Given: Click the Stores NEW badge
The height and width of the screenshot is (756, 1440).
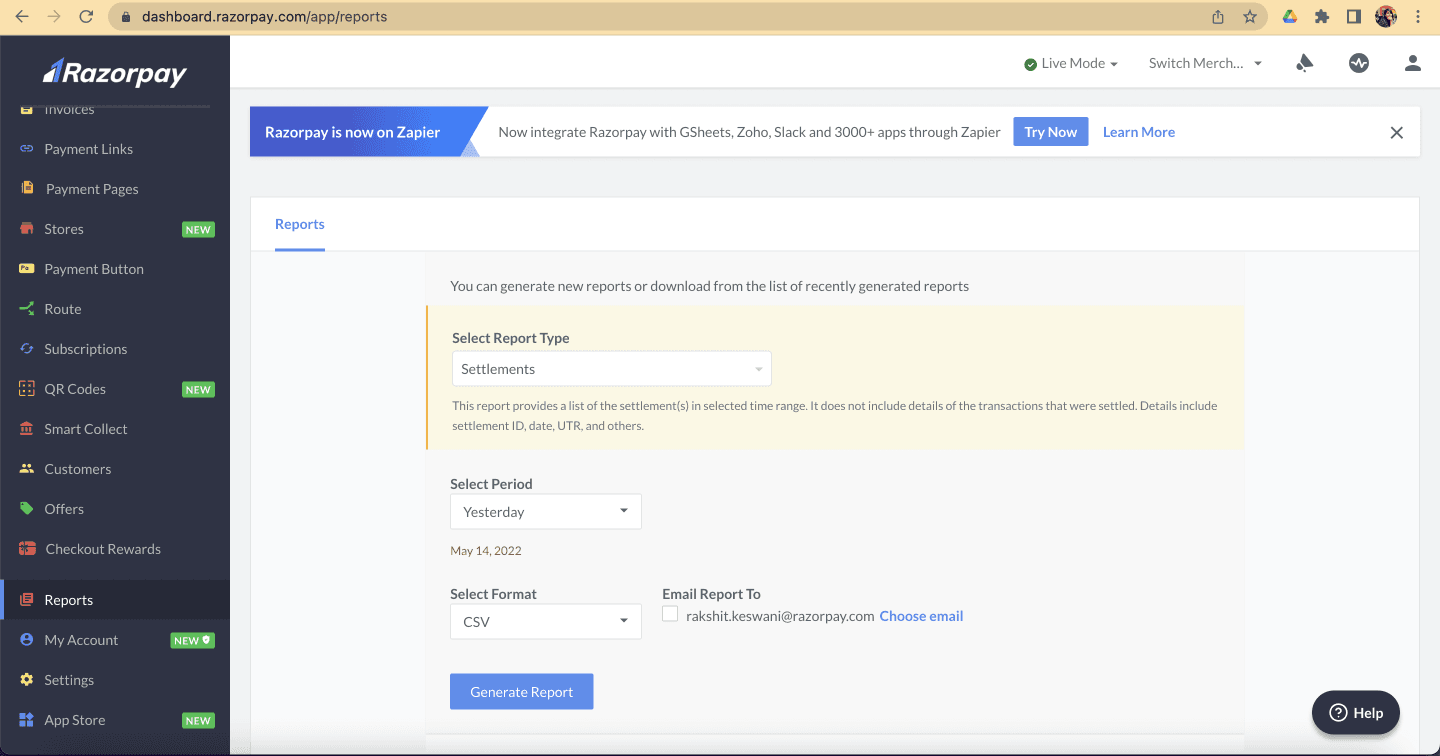Looking at the screenshot, I should pyautogui.click(x=198, y=229).
